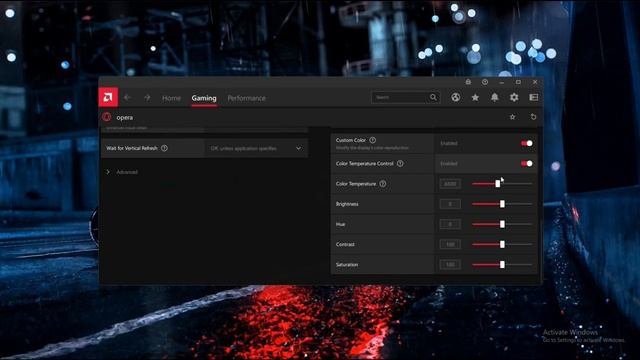Show help for Color Temperature Control
Screen dimensions: 640x360
pyautogui.click(x=400, y=164)
